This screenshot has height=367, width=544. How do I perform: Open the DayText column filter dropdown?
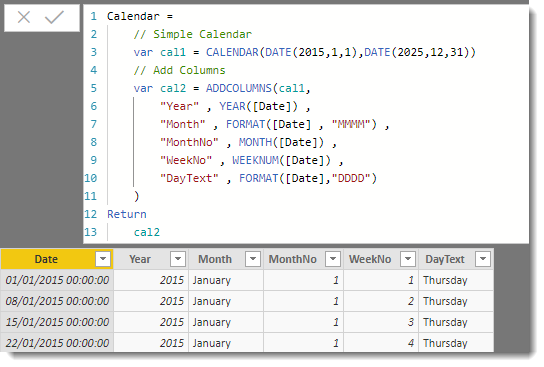click(x=483, y=259)
